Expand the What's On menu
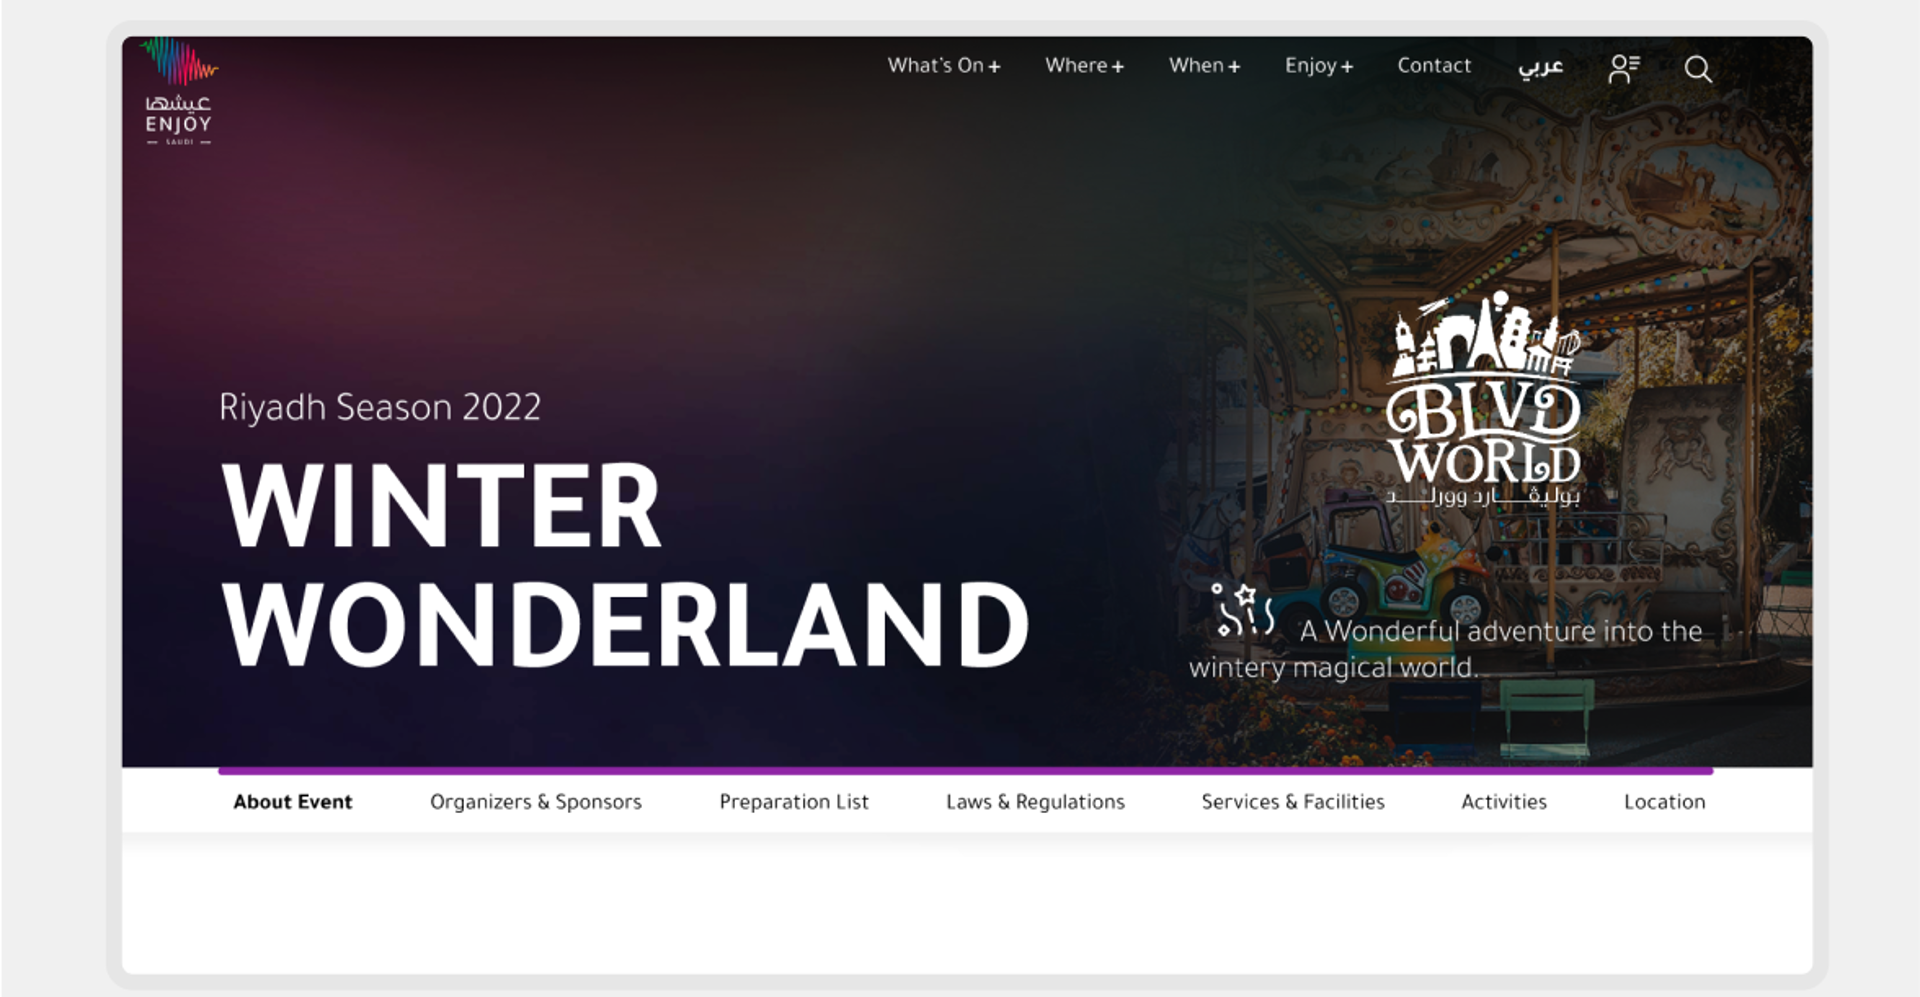Viewport: 1920px width, 997px height. [x=943, y=66]
